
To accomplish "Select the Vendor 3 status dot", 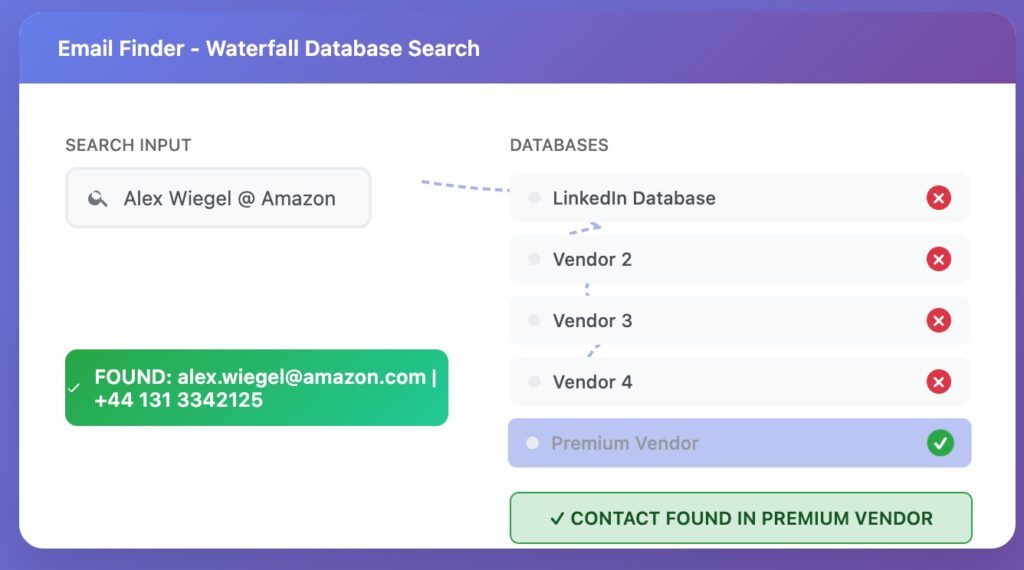I will click(x=534, y=321).
